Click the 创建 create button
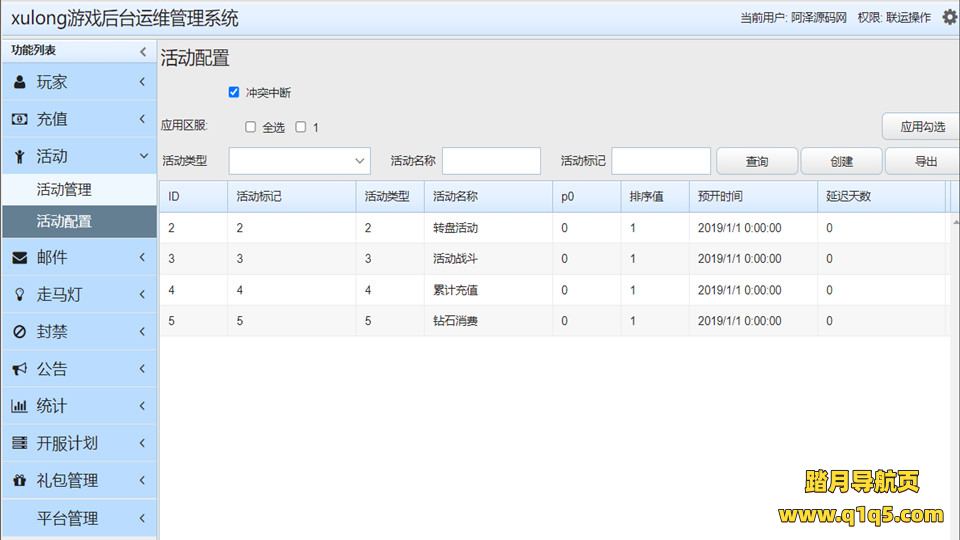Screen dimensions: 960x540 pos(841,161)
